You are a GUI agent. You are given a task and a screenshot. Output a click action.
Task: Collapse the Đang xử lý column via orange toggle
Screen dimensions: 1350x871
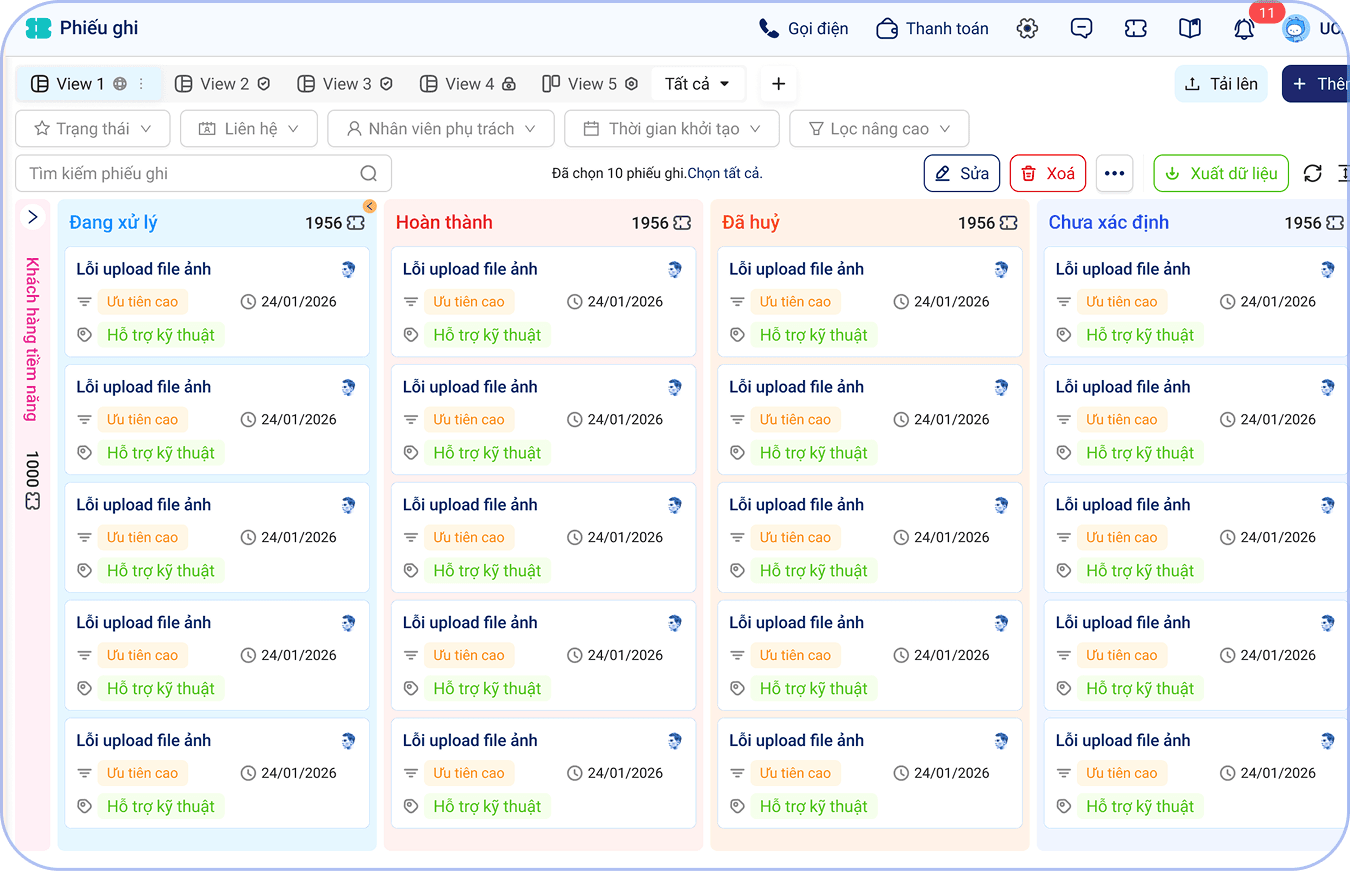coord(369,206)
